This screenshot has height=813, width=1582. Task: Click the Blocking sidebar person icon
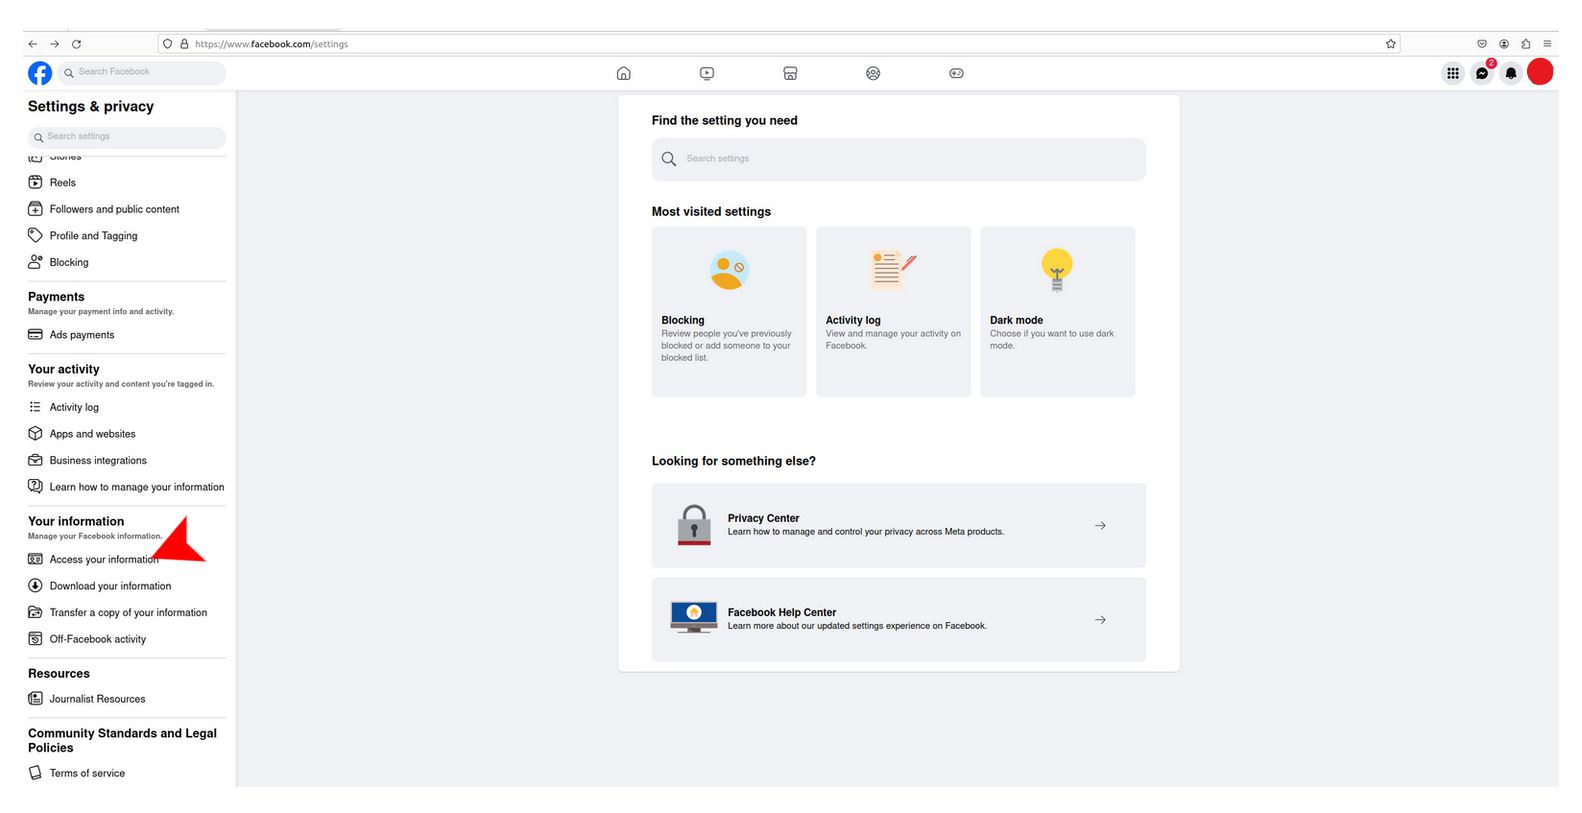coord(35,262)
